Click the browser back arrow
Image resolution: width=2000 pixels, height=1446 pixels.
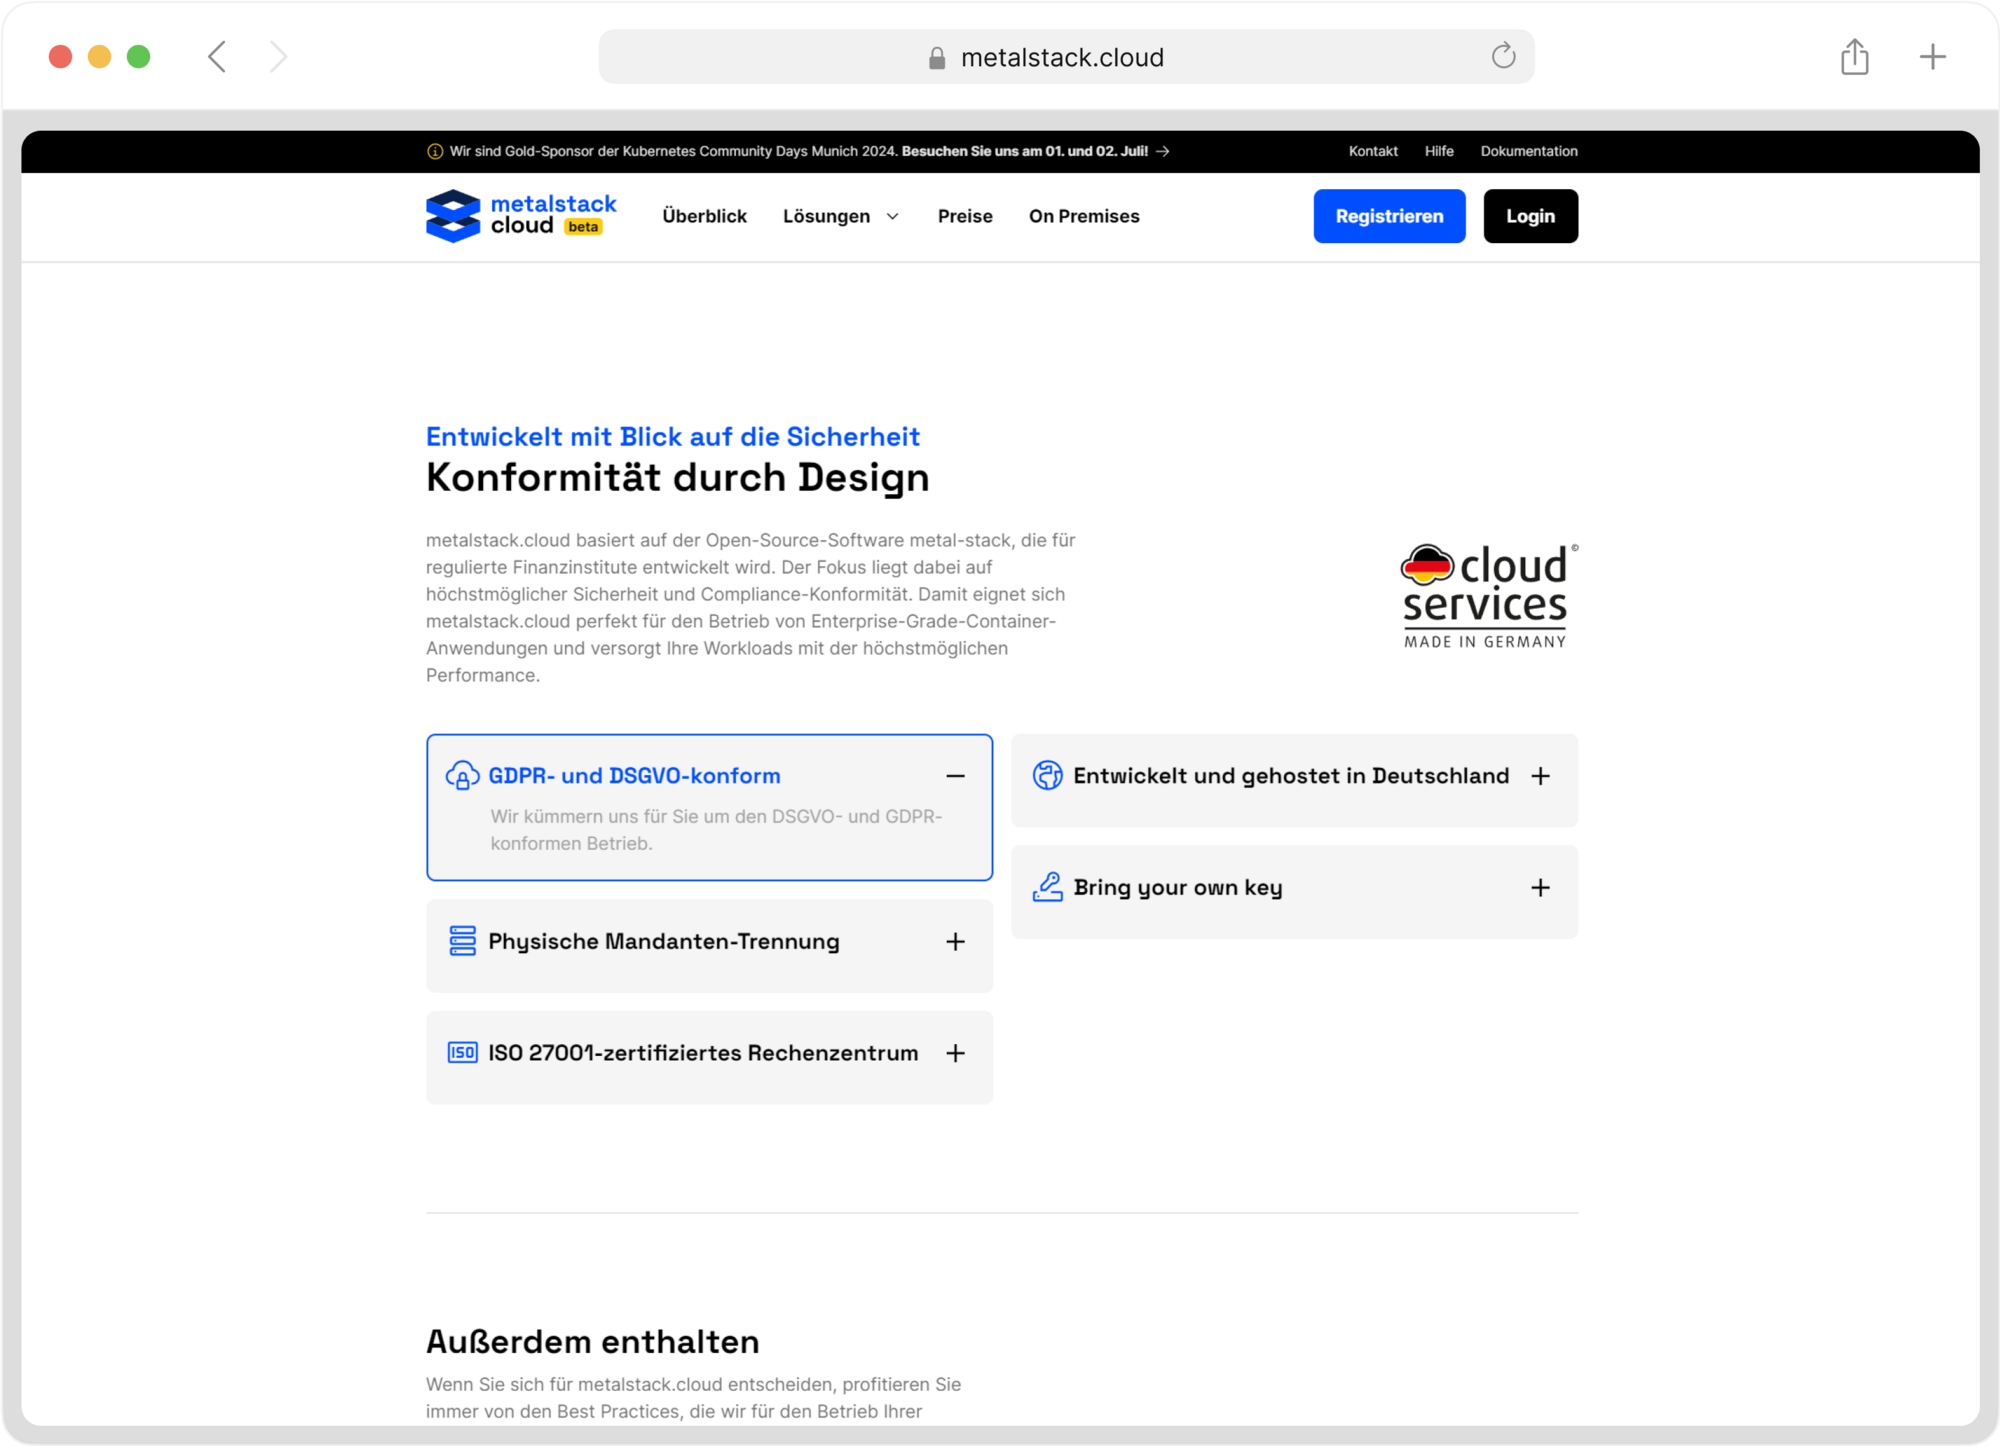click(217, 57)
